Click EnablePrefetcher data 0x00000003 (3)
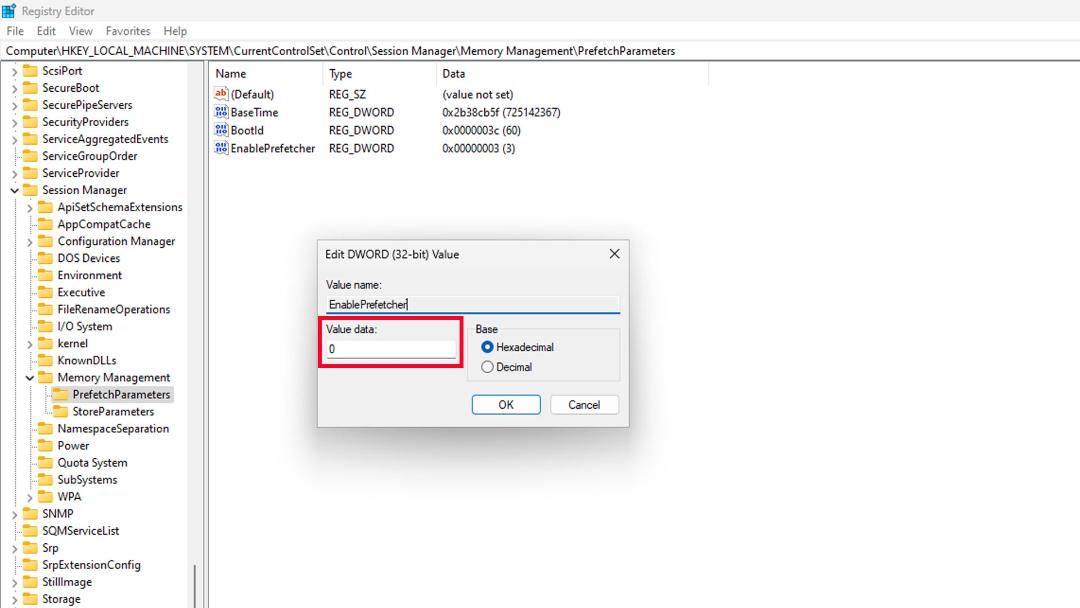The width and height of the screenshot is (1080, 608). [x=479, y=148]
